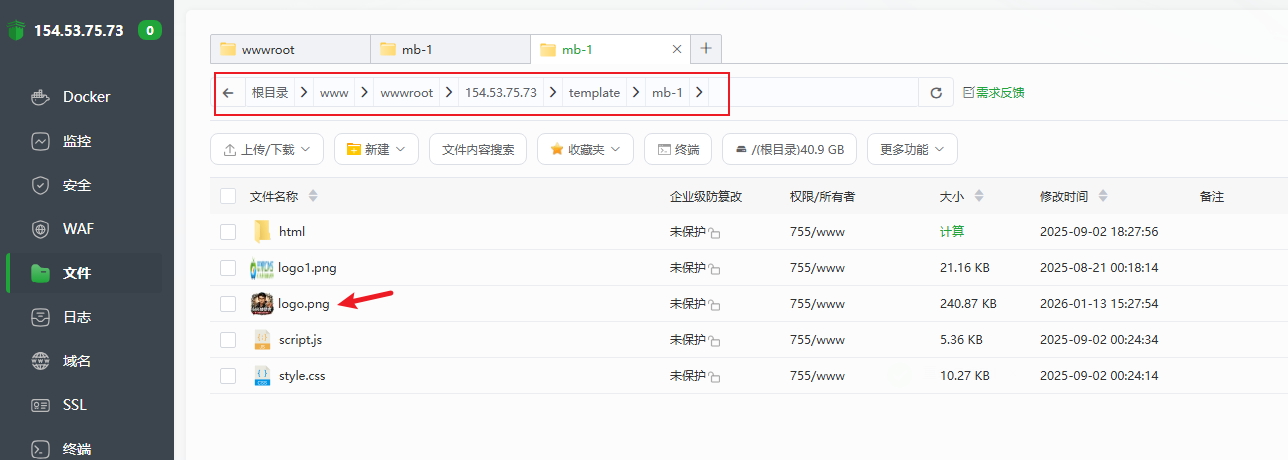Image resolution: width=1288 pixels, height=460 pixels.
Task: Click the lock icon on html row
Action: pyautogui.click(x=715, y=233)
